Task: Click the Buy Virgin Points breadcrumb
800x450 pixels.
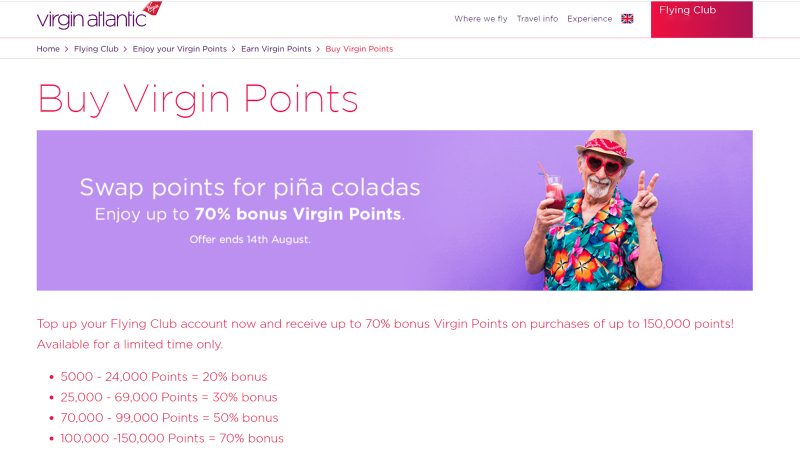Action: click(359, 49)
